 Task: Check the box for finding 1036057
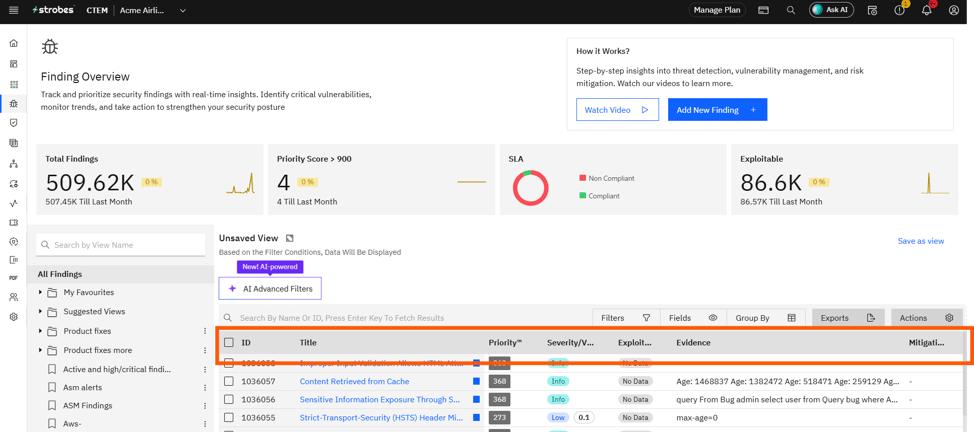click(229, 381)
